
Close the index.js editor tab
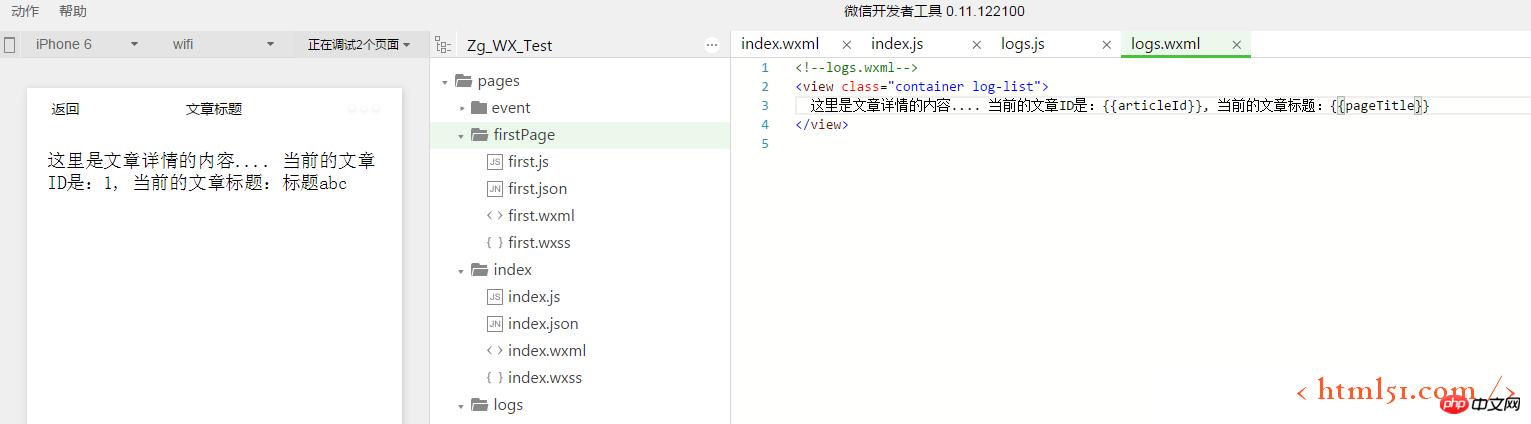pyautogui.click(x=977, y=44)
